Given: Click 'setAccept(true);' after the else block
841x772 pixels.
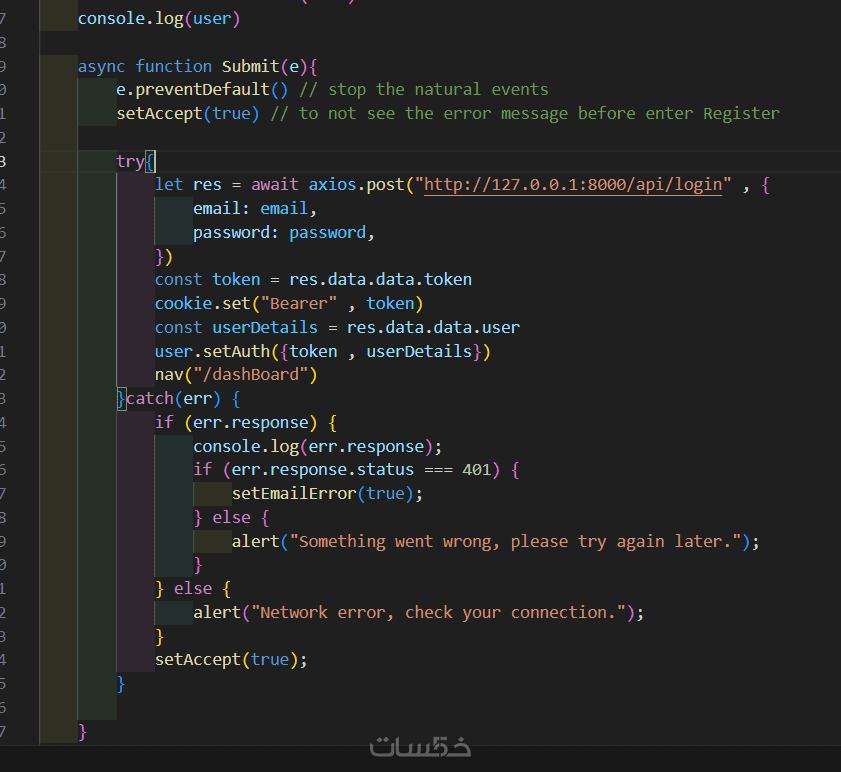Looking at the screenshot, I should (x=231, y=659).
